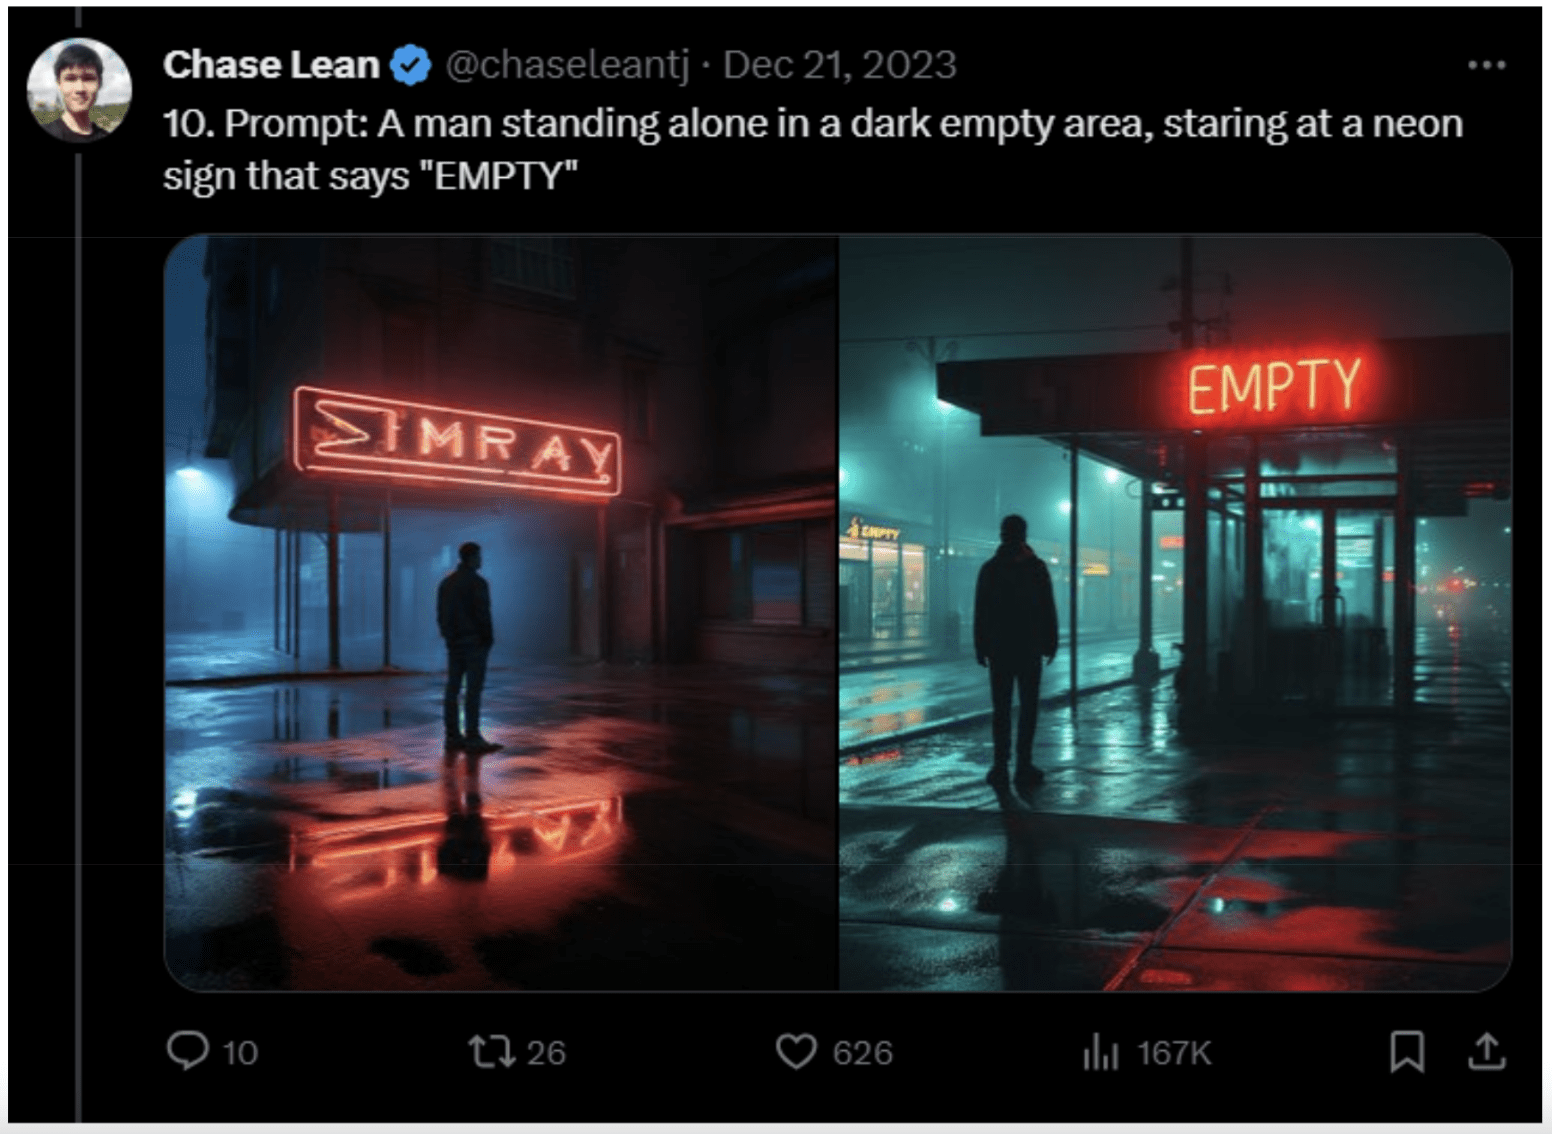Share tweet via upload arrow icon
1552x1134 pixels.
(1487, 1051)
